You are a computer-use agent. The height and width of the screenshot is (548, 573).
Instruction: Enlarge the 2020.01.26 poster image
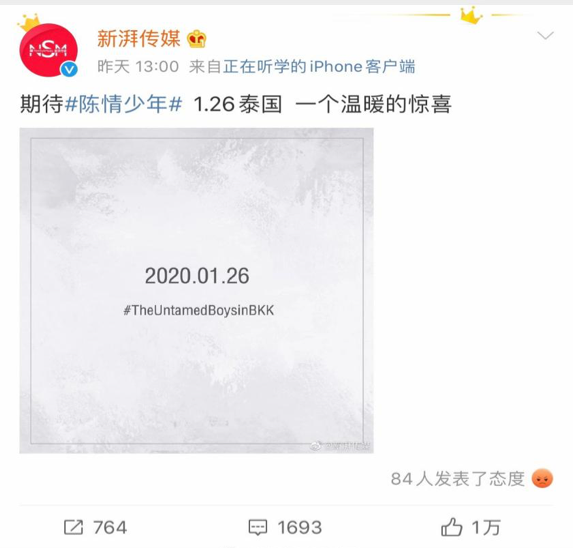click(x=197, y=290)
